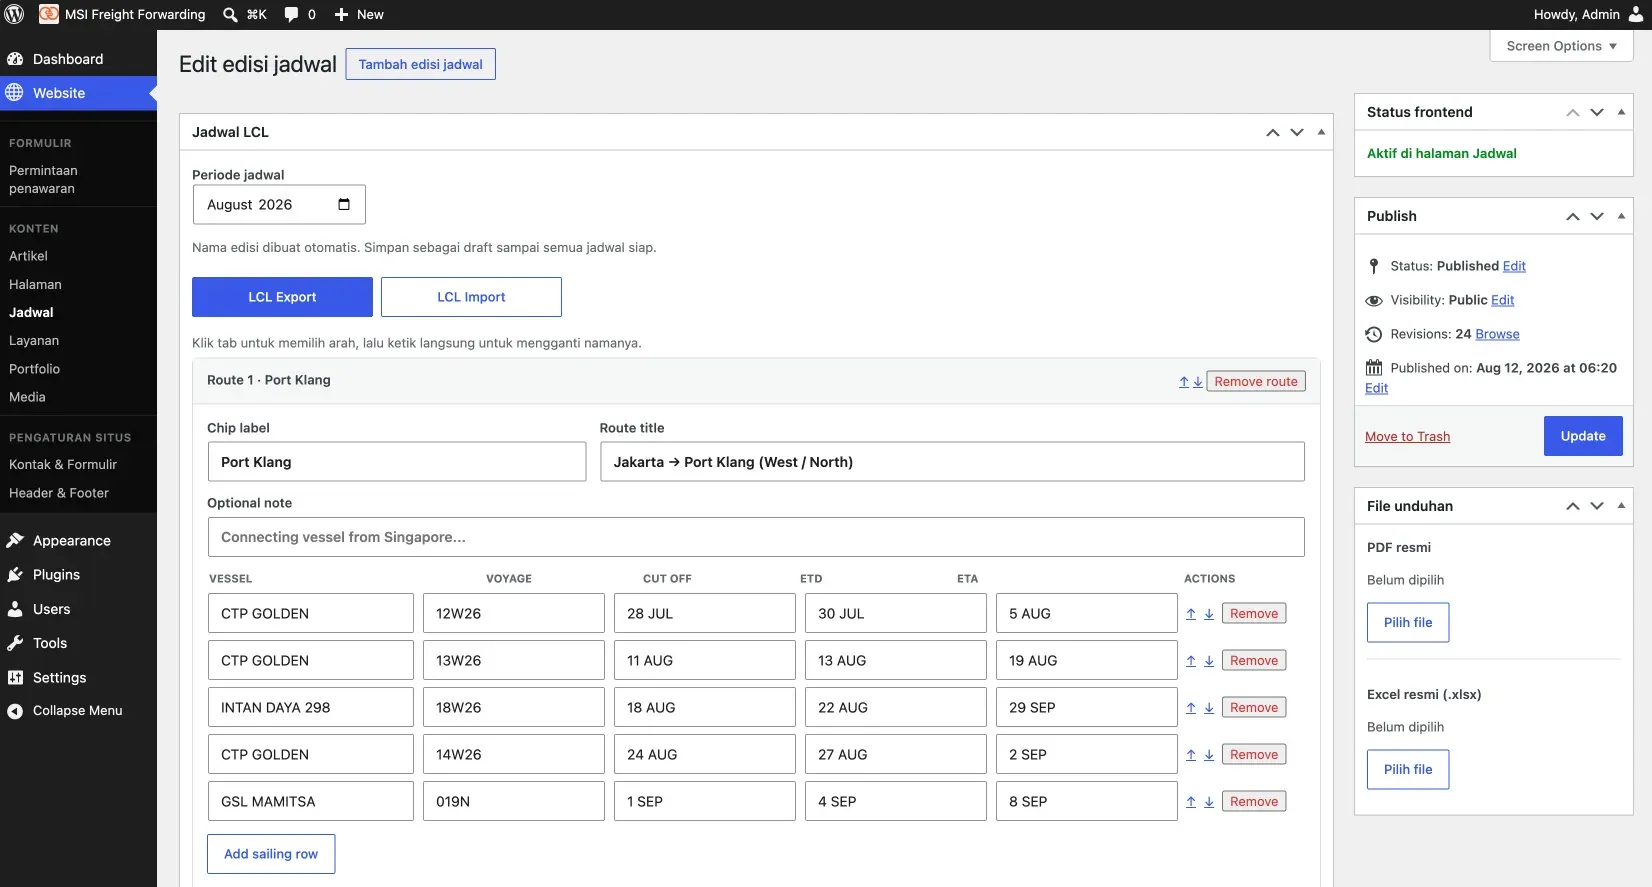Click Remove route button
This screenshot has width=1652, height=887.
tap(1256, 381)
